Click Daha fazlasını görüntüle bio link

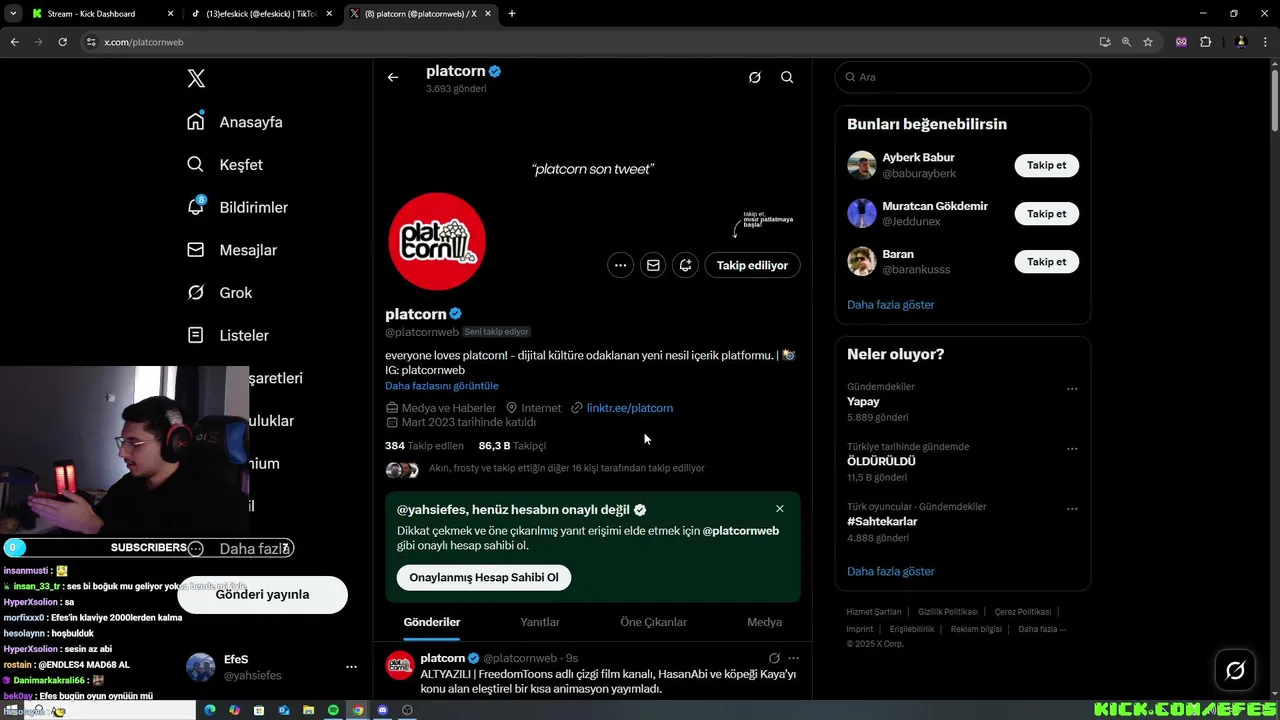(x=441, y=386)
